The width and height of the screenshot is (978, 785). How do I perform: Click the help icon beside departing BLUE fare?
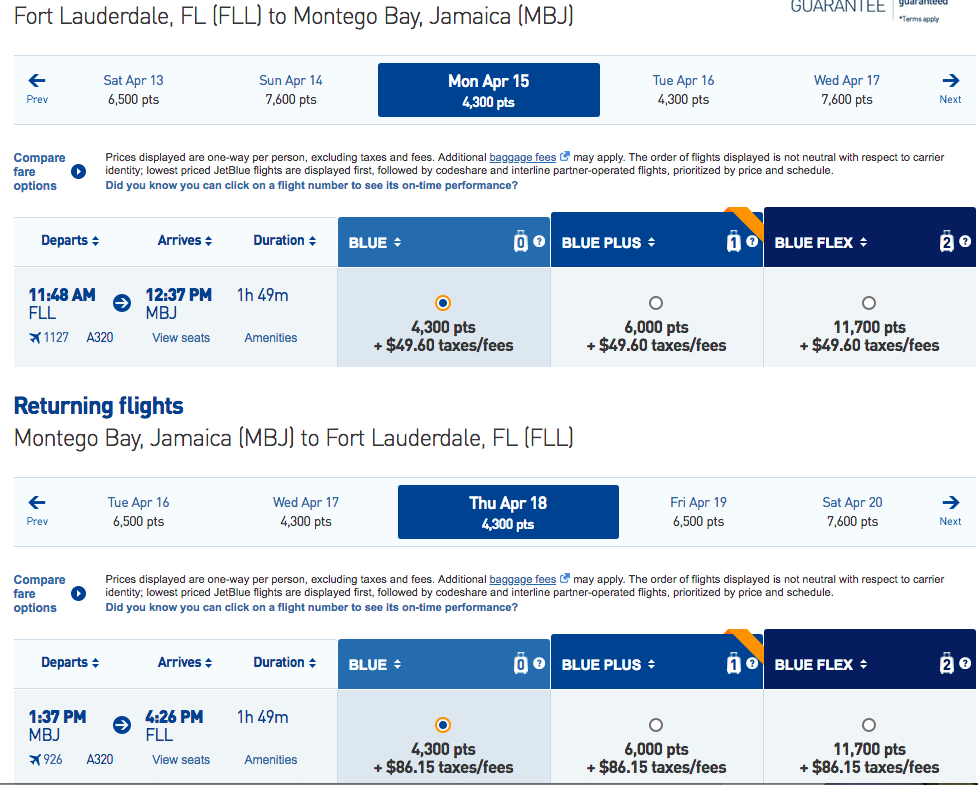pyautogui.click(x=539, y=242)
